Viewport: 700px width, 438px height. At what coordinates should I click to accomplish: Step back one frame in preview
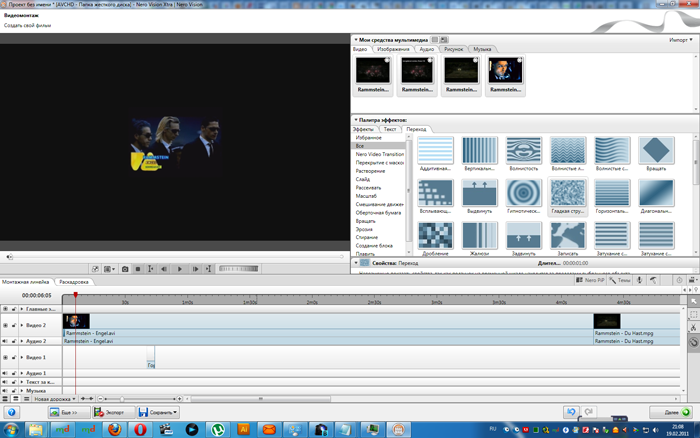pyautogui.click(x=164, y=269)
